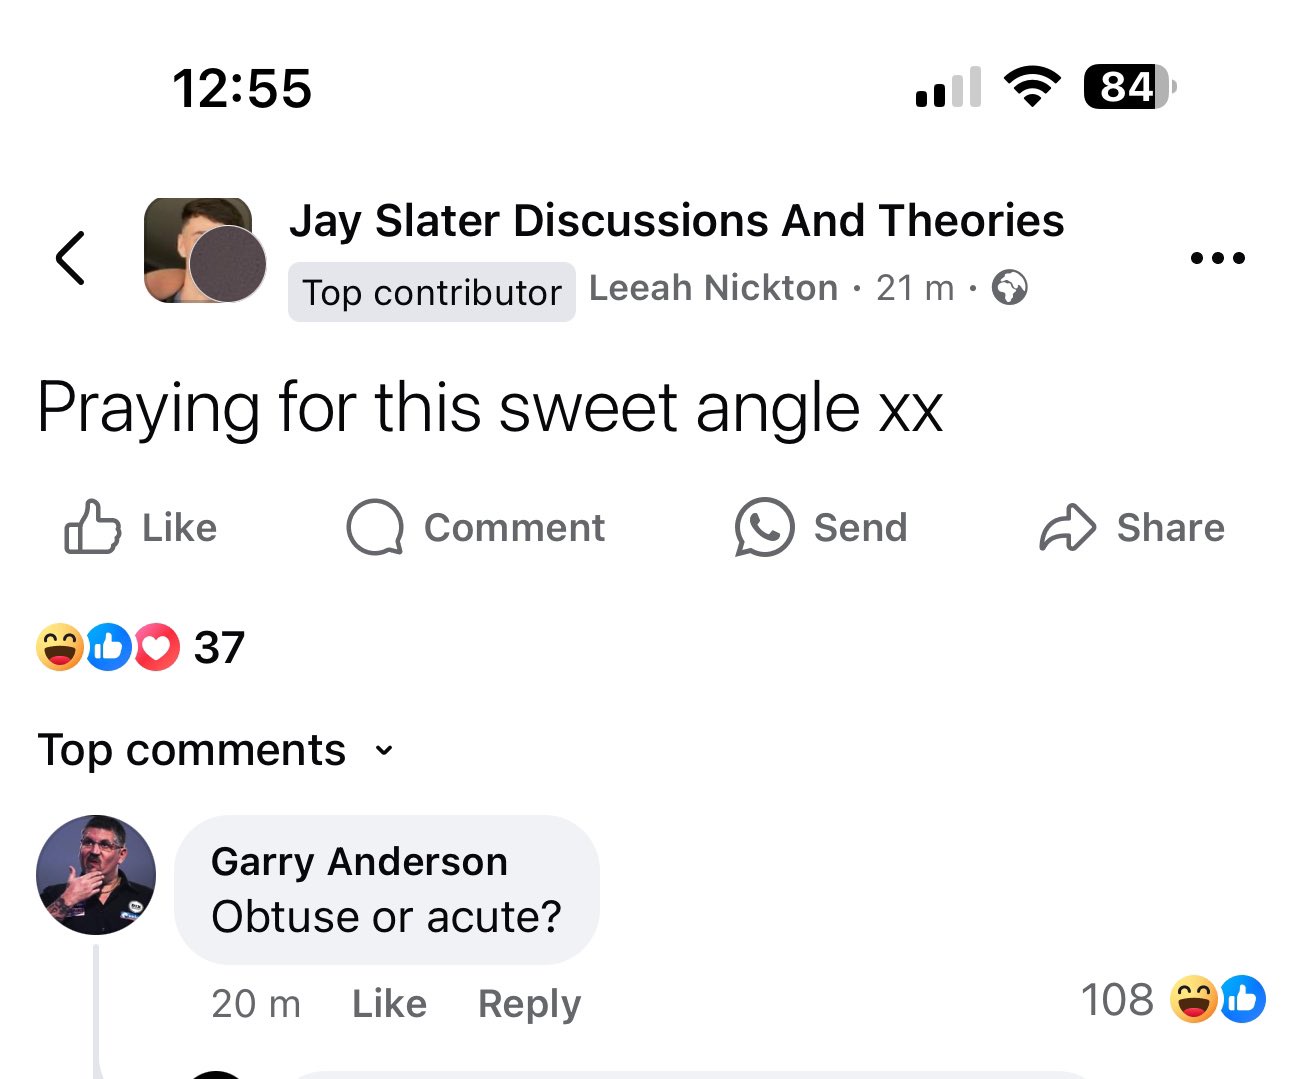
Task: Click the globe public-visibility icon
Action: 1010,288
